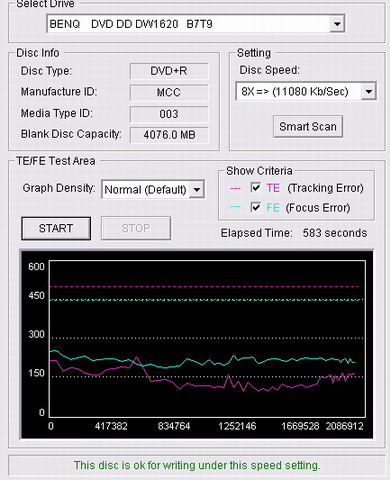Toggle the FE Focus Error checkbox
This screenshot has height=480, width=390.
click(256, 207)
